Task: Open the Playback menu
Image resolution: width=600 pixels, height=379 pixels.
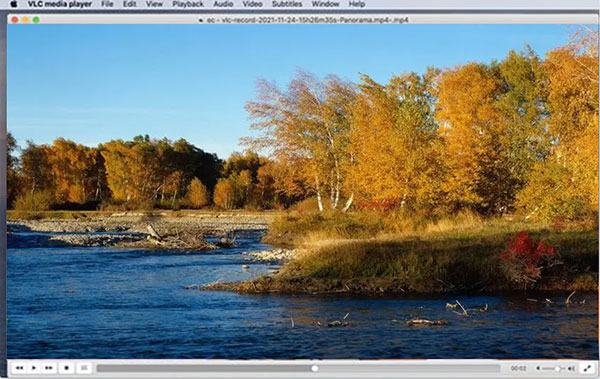Action: point(188,4)
